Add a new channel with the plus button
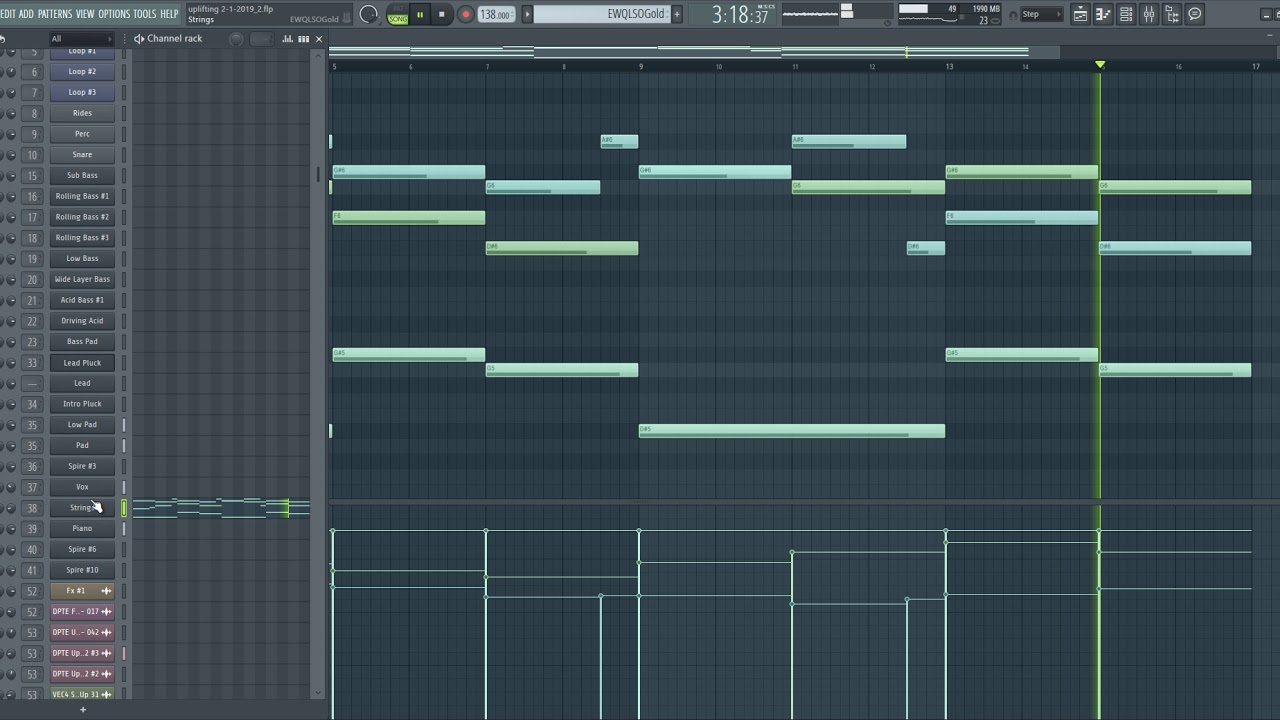The width and height of the screenshot is (1280, 720). [83, 710]
